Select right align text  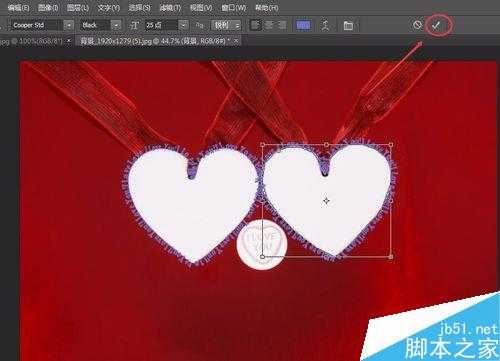(282, 25)
